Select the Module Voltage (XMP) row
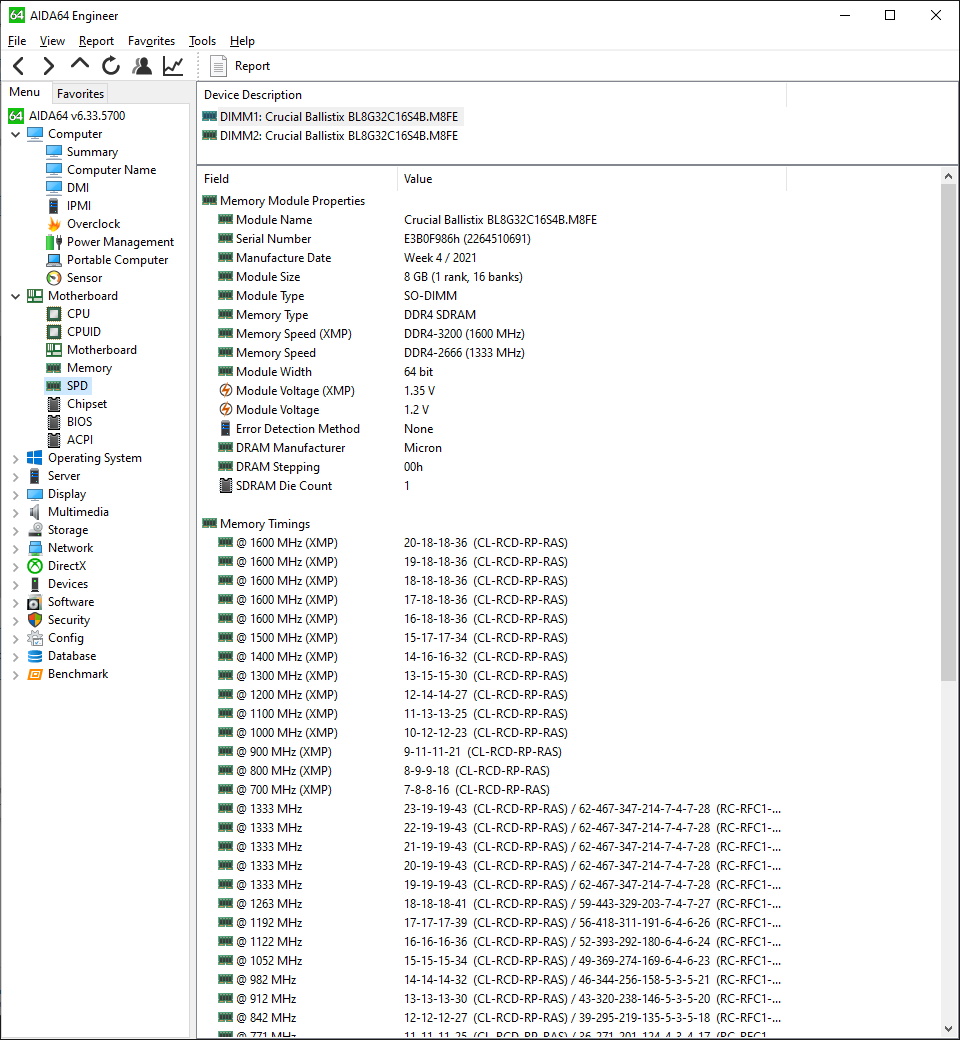Screen dimensions: 960x1040 click(491, 391)
